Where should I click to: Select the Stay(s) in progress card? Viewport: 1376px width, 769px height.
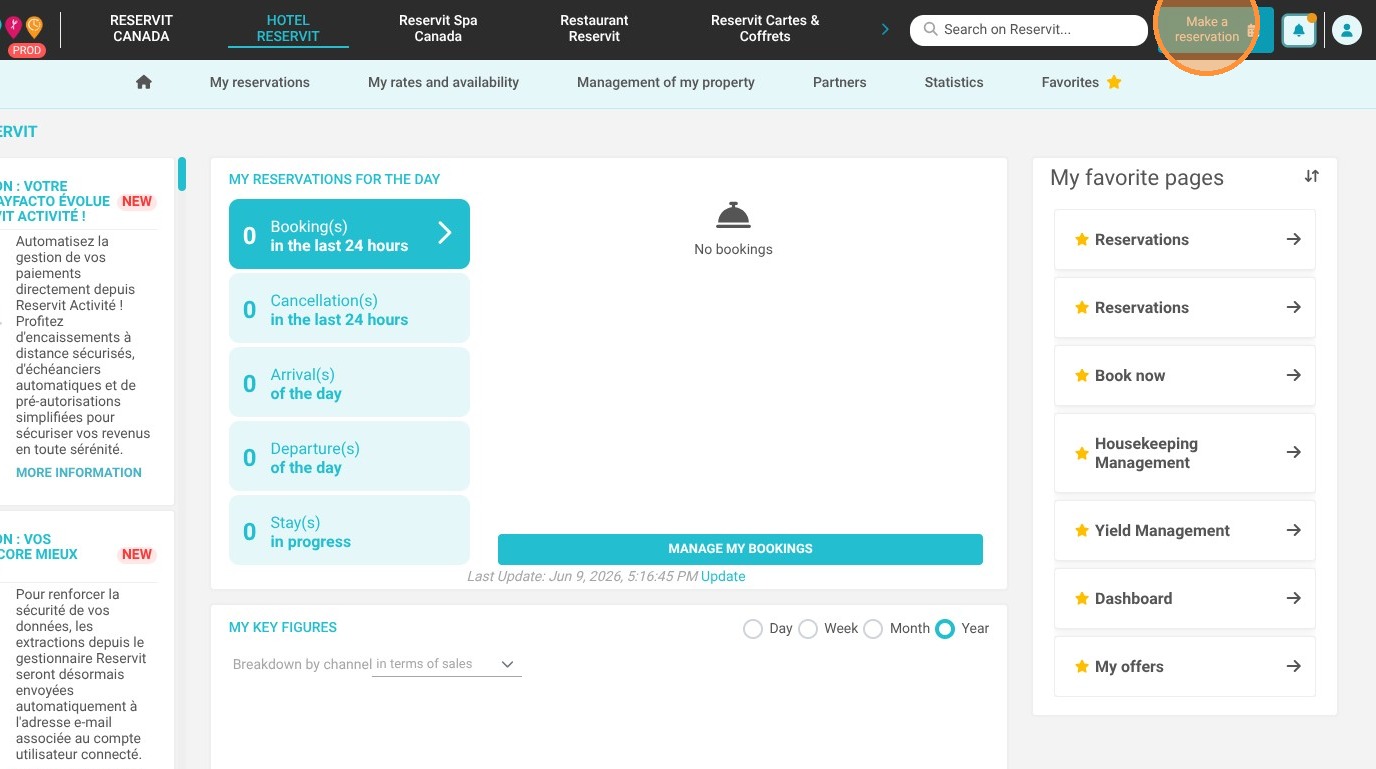pos(349,531)
